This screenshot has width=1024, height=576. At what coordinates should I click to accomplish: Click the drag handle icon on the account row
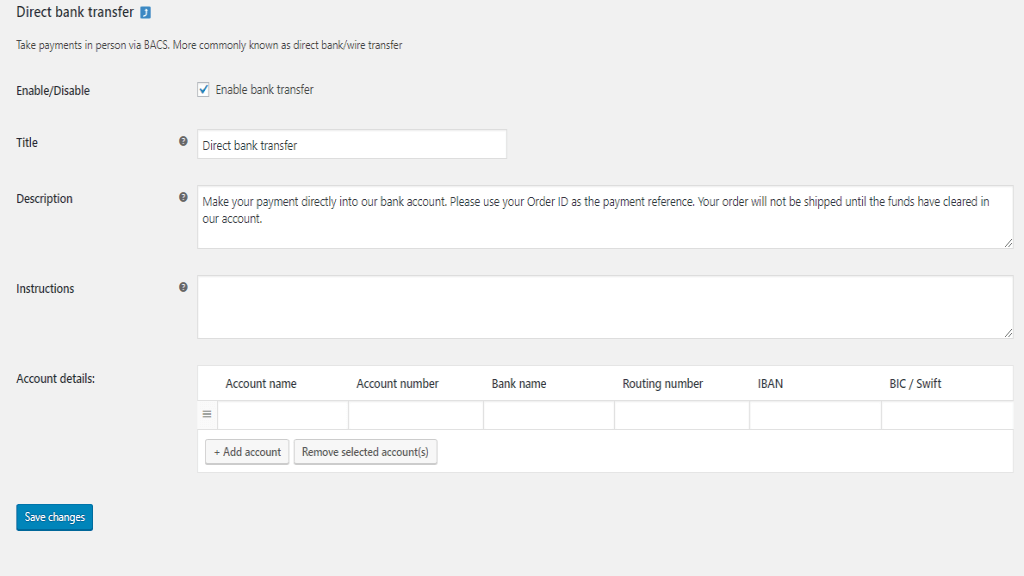coord(207,414)
